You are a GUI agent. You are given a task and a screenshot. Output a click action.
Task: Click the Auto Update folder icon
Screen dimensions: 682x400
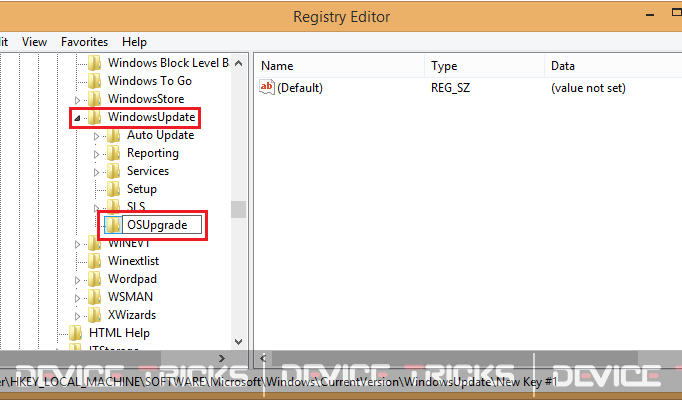point(114,135)
